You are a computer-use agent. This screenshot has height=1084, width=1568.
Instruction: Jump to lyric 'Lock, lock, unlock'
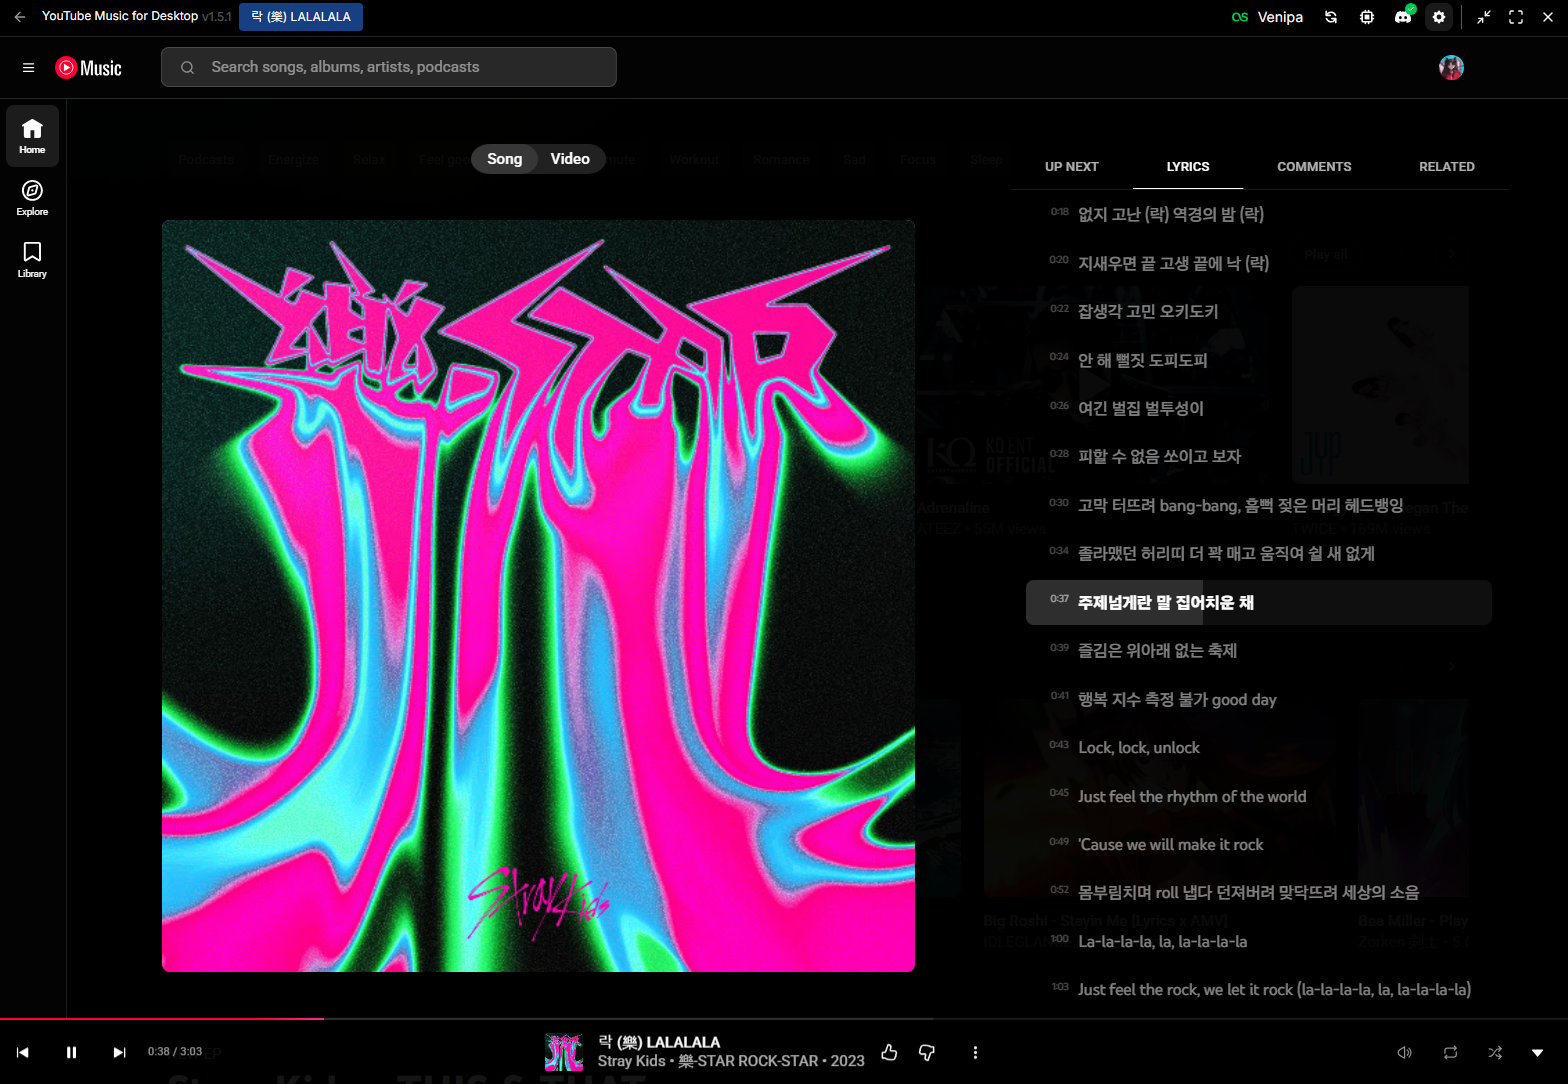coord(1259,747)
